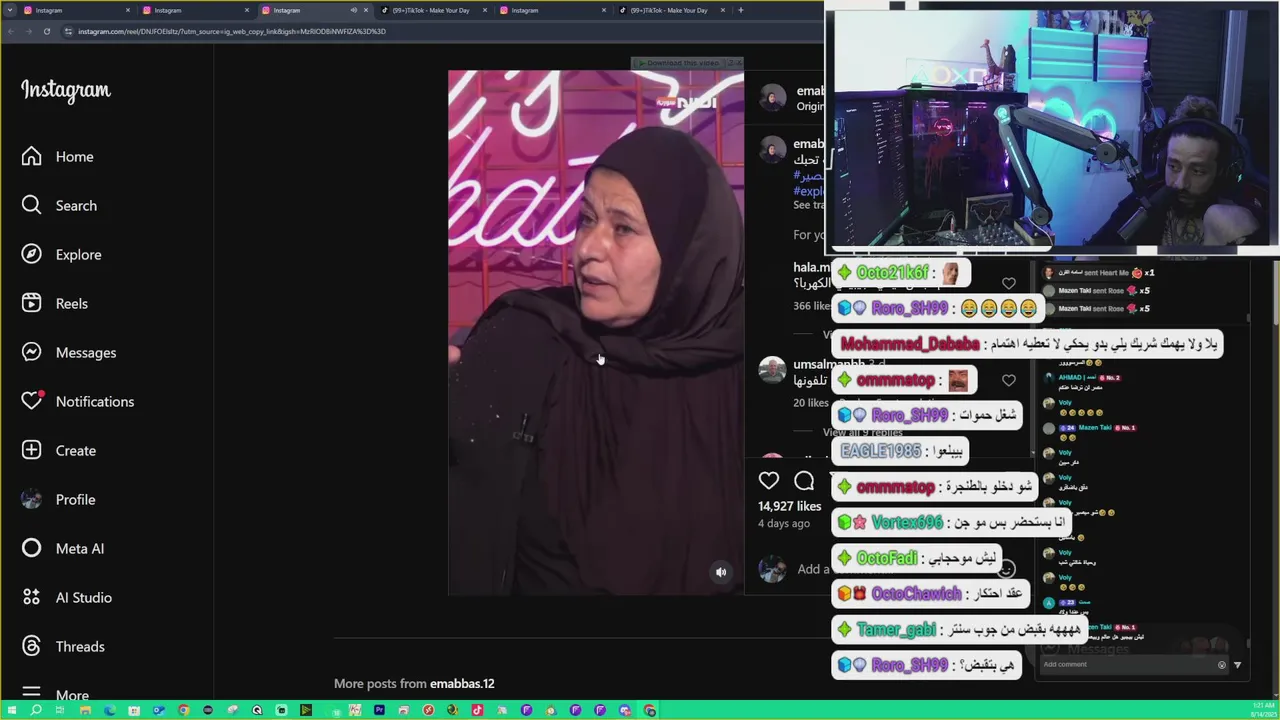Open the Create post option
The height and width of the screenshot is (720, 1280).
59,451
